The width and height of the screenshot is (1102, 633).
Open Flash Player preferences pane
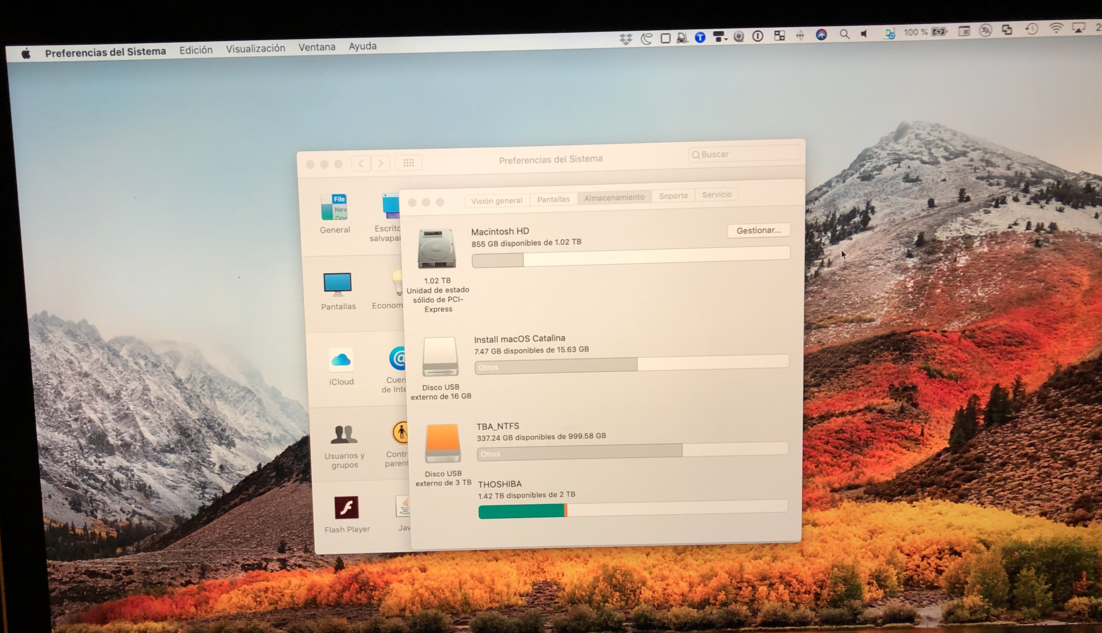tap(346, 515)
